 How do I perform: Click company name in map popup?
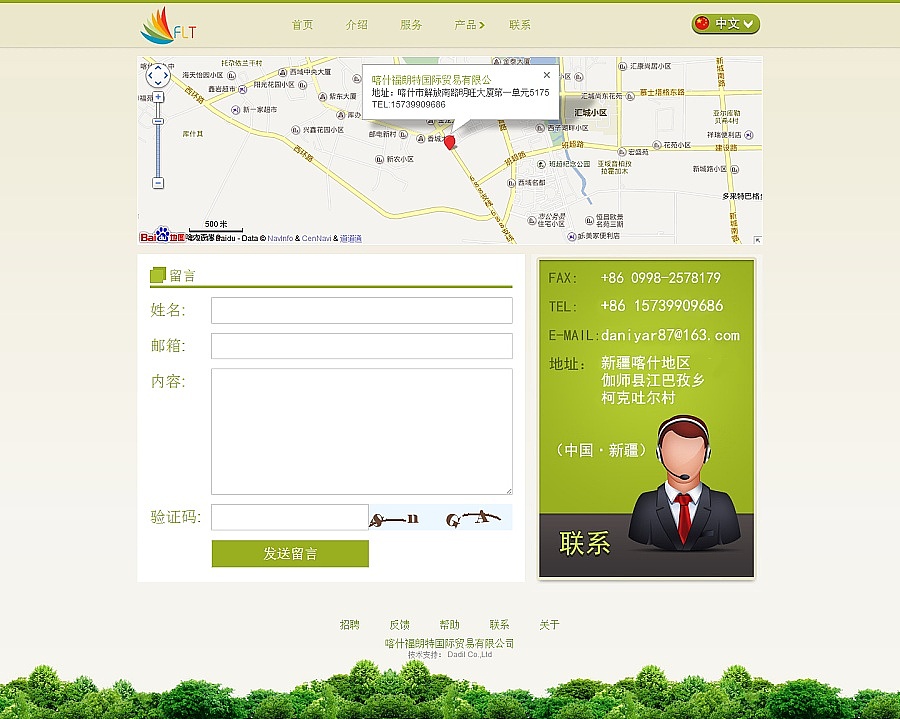pyautogui.click(x=432, y=80)
